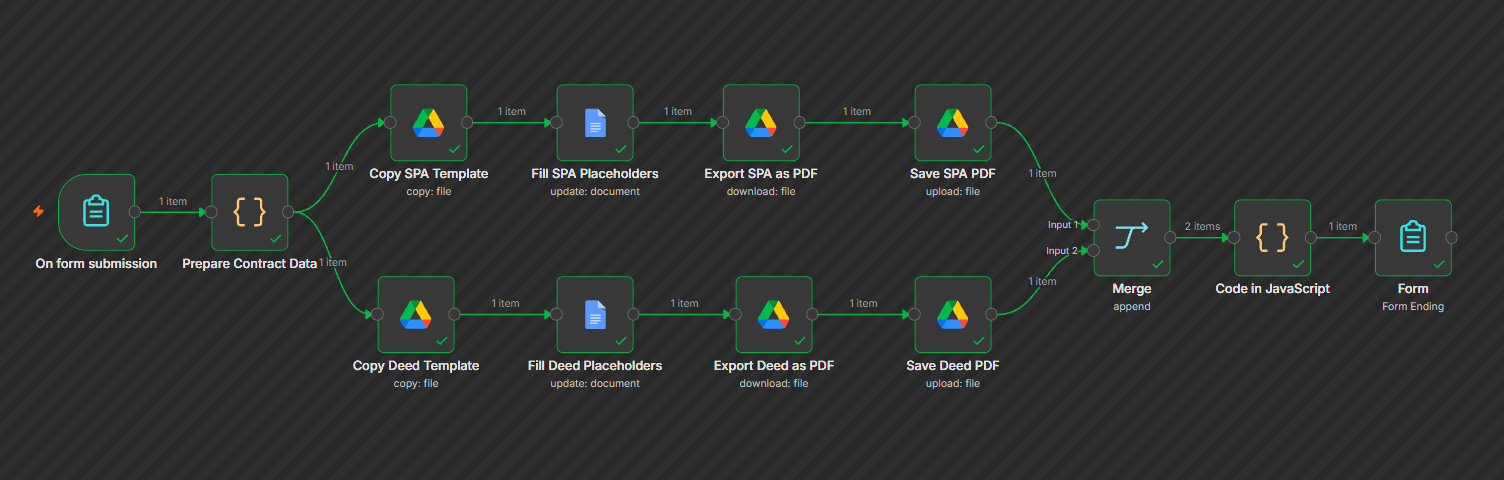Select the Fill Deed Placeholders Docs node
Screen dimensions: 1504x480
pyautogui.click(x=595, y=314)
